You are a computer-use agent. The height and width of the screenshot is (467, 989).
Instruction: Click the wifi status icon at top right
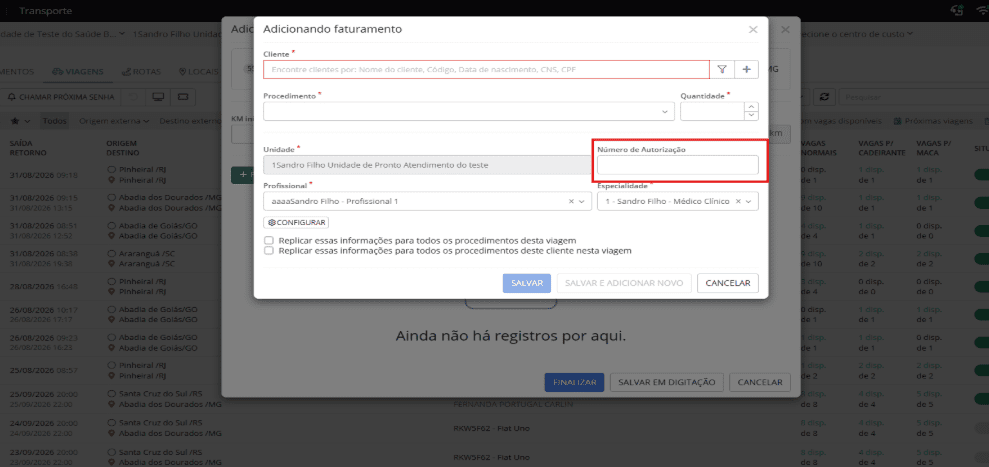[x=981, y=11]
